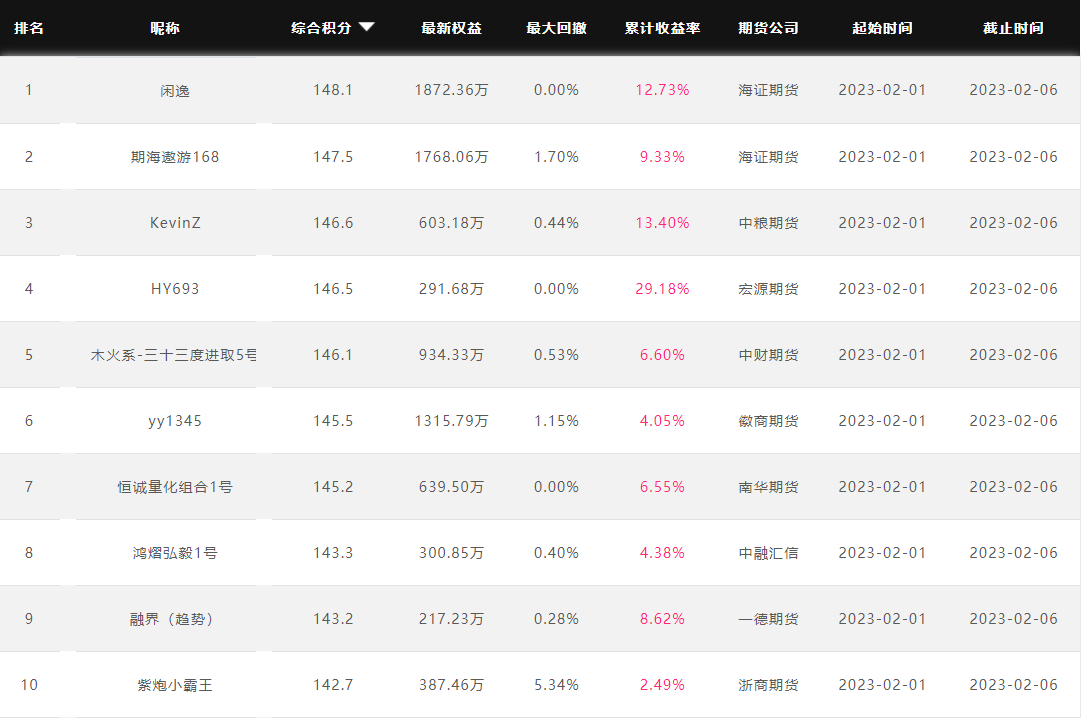Select the 最大回撤 column header

(x=556, y=28)
